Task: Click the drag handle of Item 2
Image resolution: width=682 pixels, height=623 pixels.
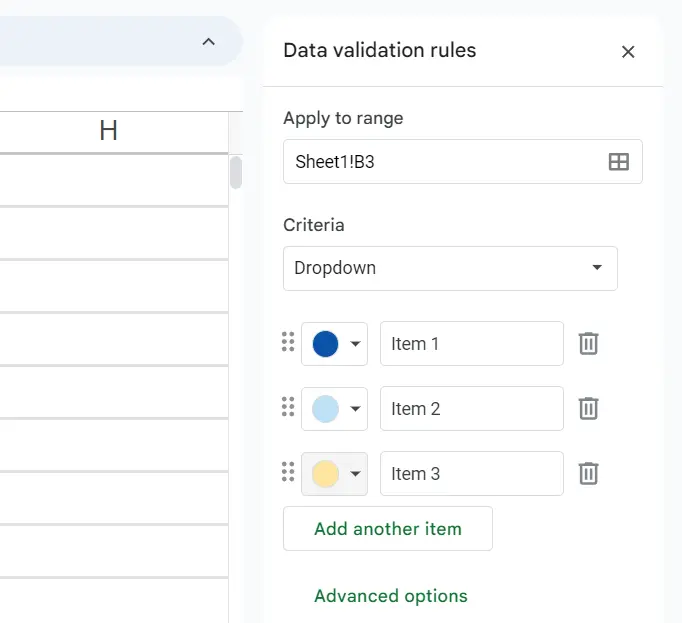Action: click(x=288, y=407)
